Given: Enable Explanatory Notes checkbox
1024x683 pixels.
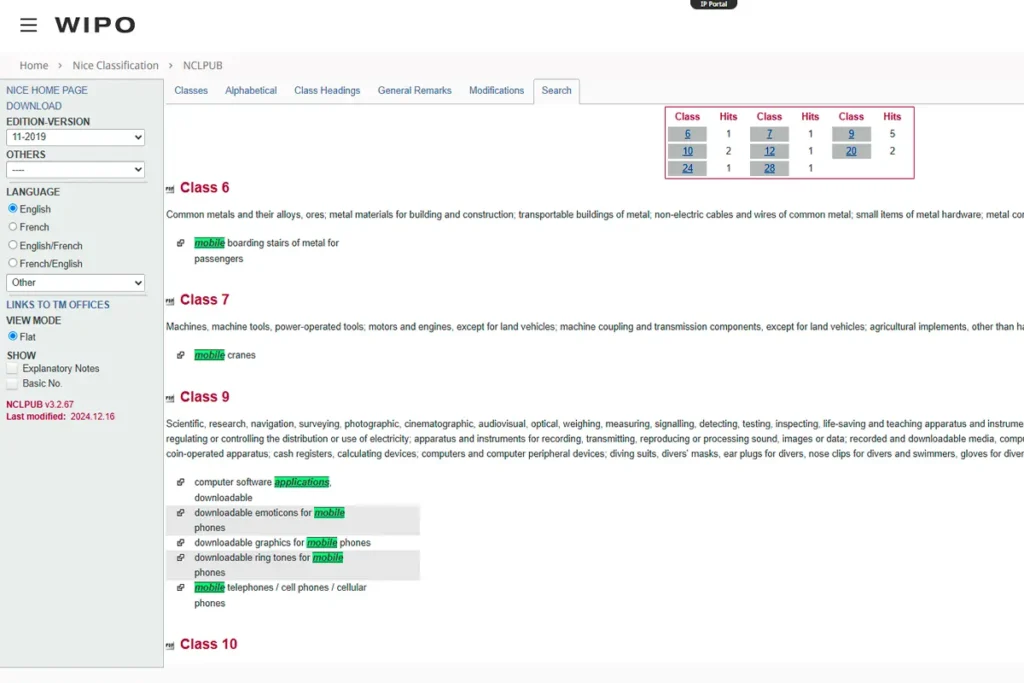Looking at the screenshot, I should pyautogui.click(x=12, y=368).
